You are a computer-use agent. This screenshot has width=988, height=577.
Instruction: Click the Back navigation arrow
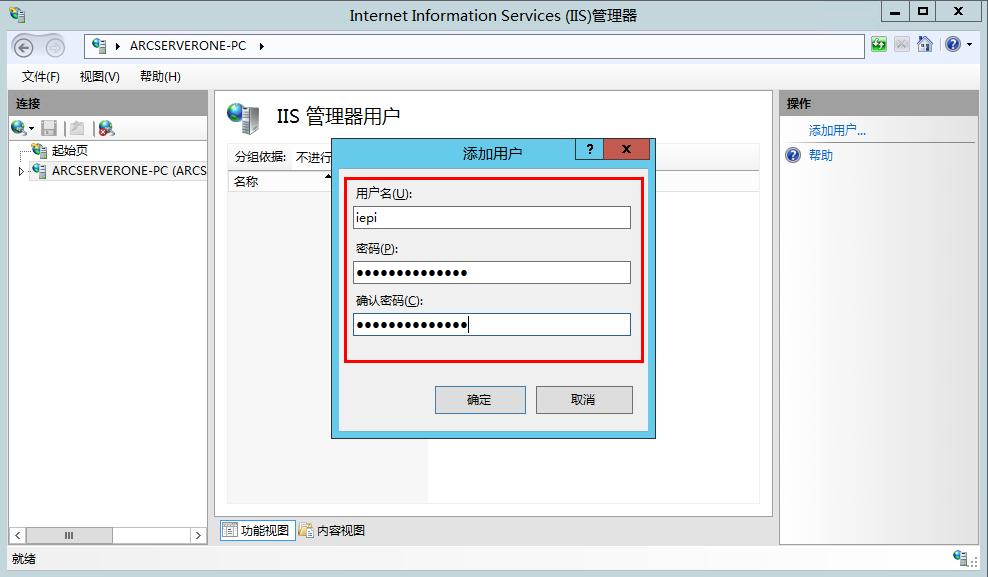[x=24, y=47]
